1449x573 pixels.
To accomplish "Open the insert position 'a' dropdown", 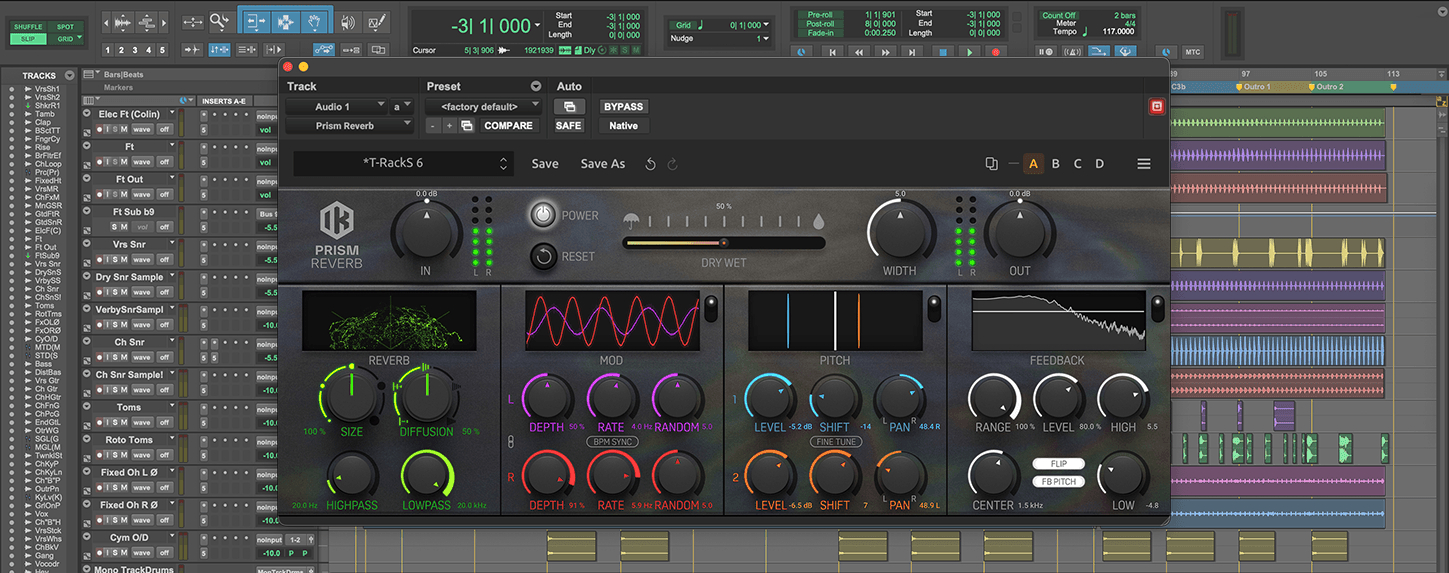I will (x=402, y=106).
